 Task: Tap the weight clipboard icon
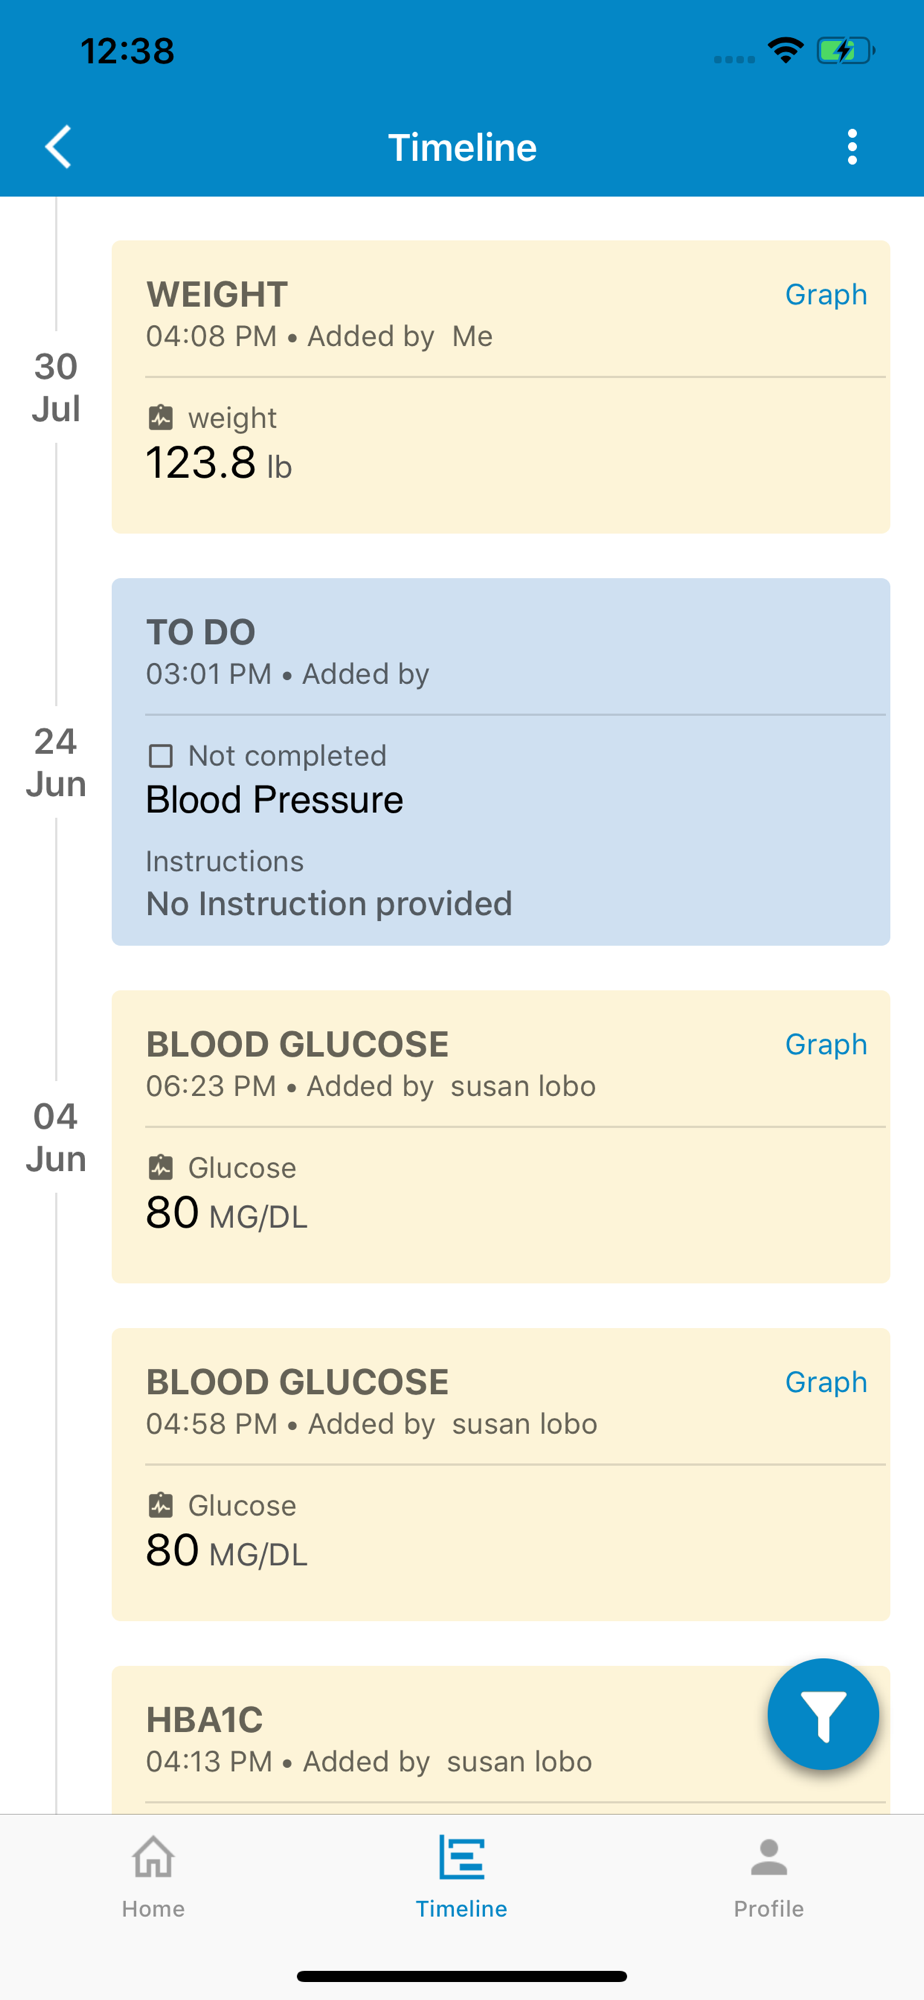click(x=161, y=417)
